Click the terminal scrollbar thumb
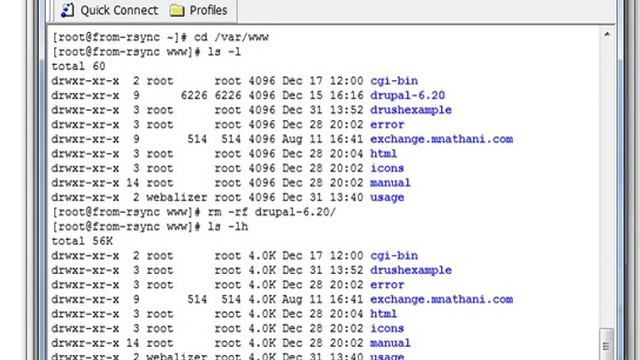 (607, 344)
